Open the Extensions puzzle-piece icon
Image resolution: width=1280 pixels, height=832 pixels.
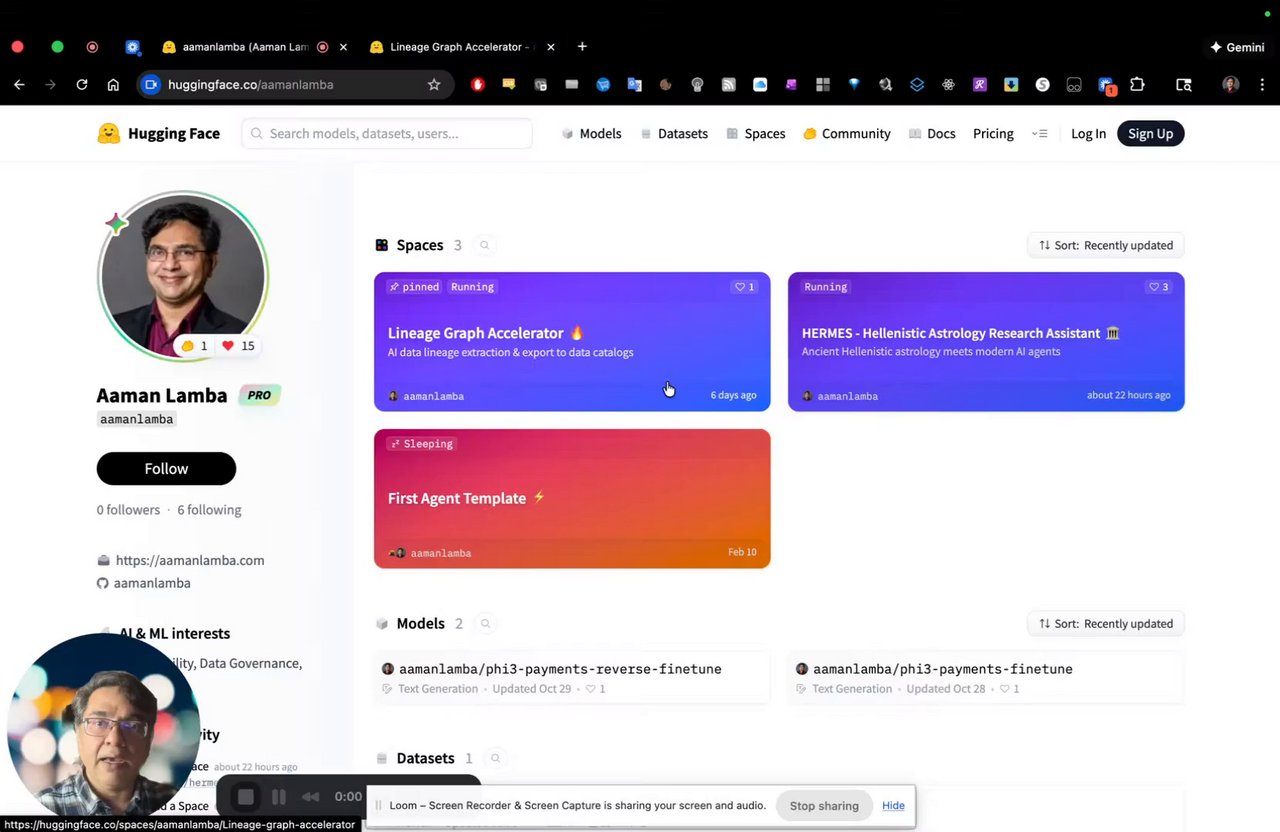tap(1137, 85)
